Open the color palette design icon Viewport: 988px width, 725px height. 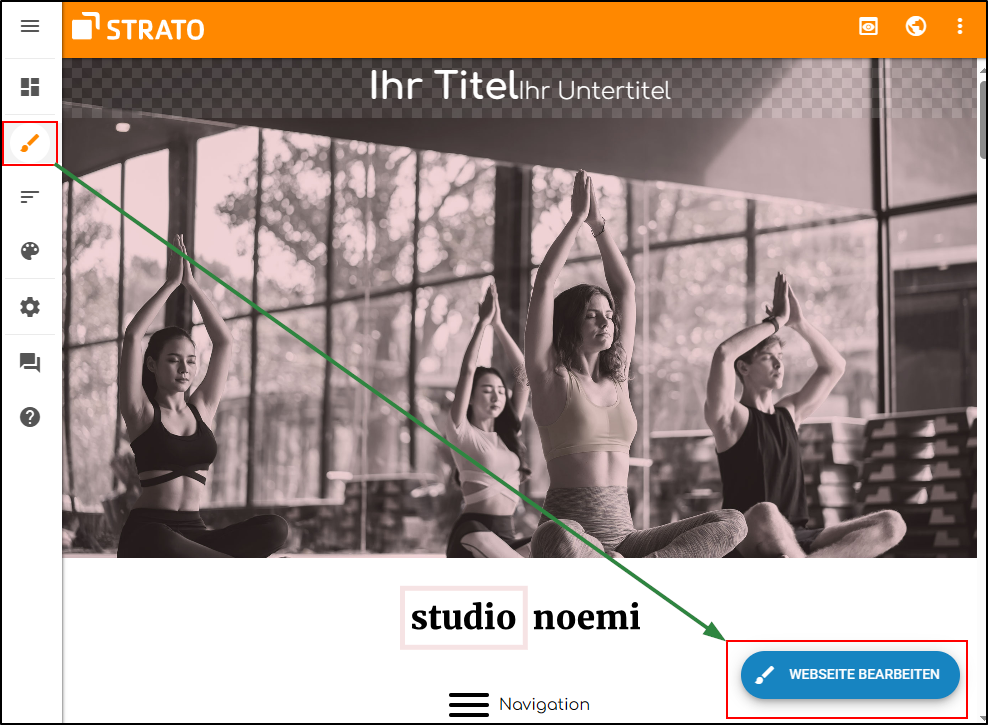30,251
